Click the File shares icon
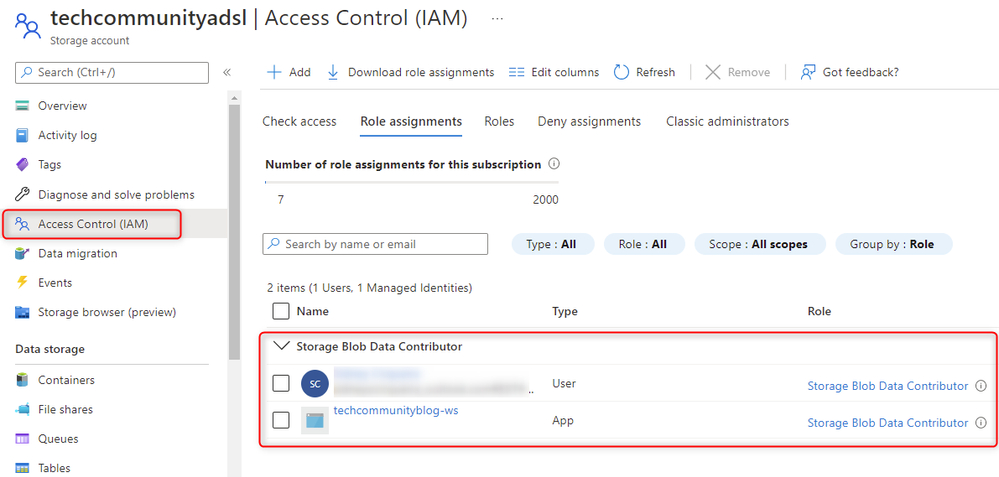This screenshot has height=477, width=999. [22, 409]
